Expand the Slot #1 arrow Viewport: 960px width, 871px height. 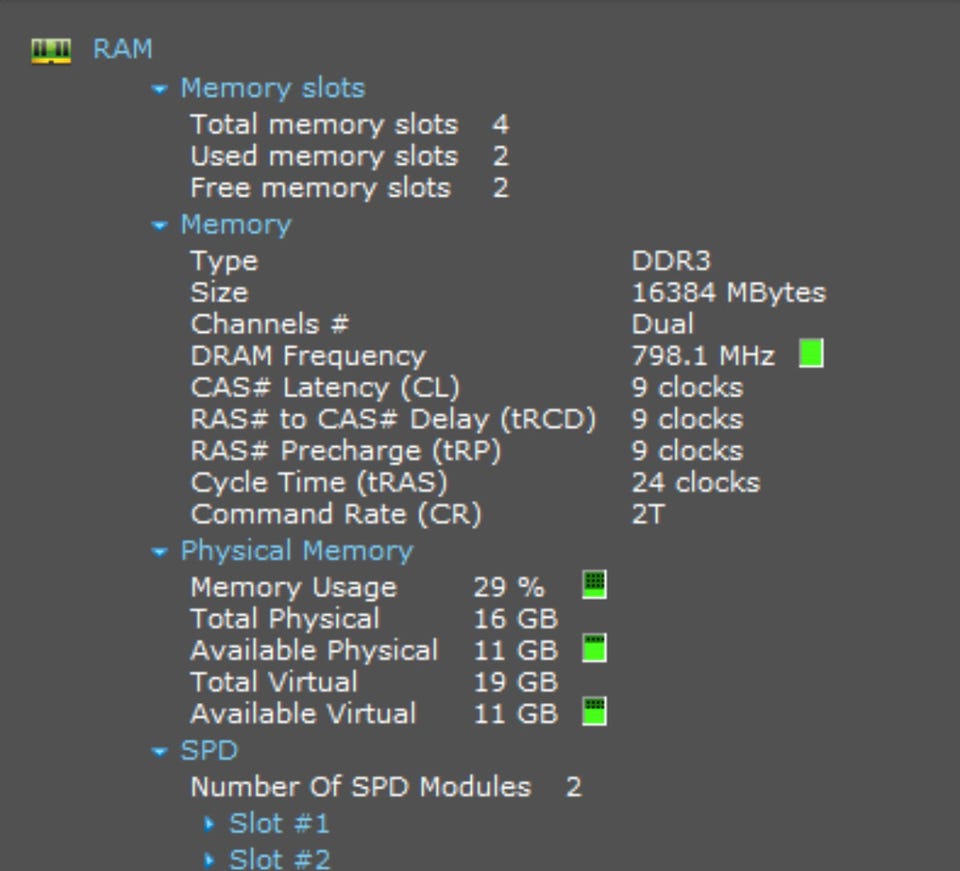pos(210,825)
